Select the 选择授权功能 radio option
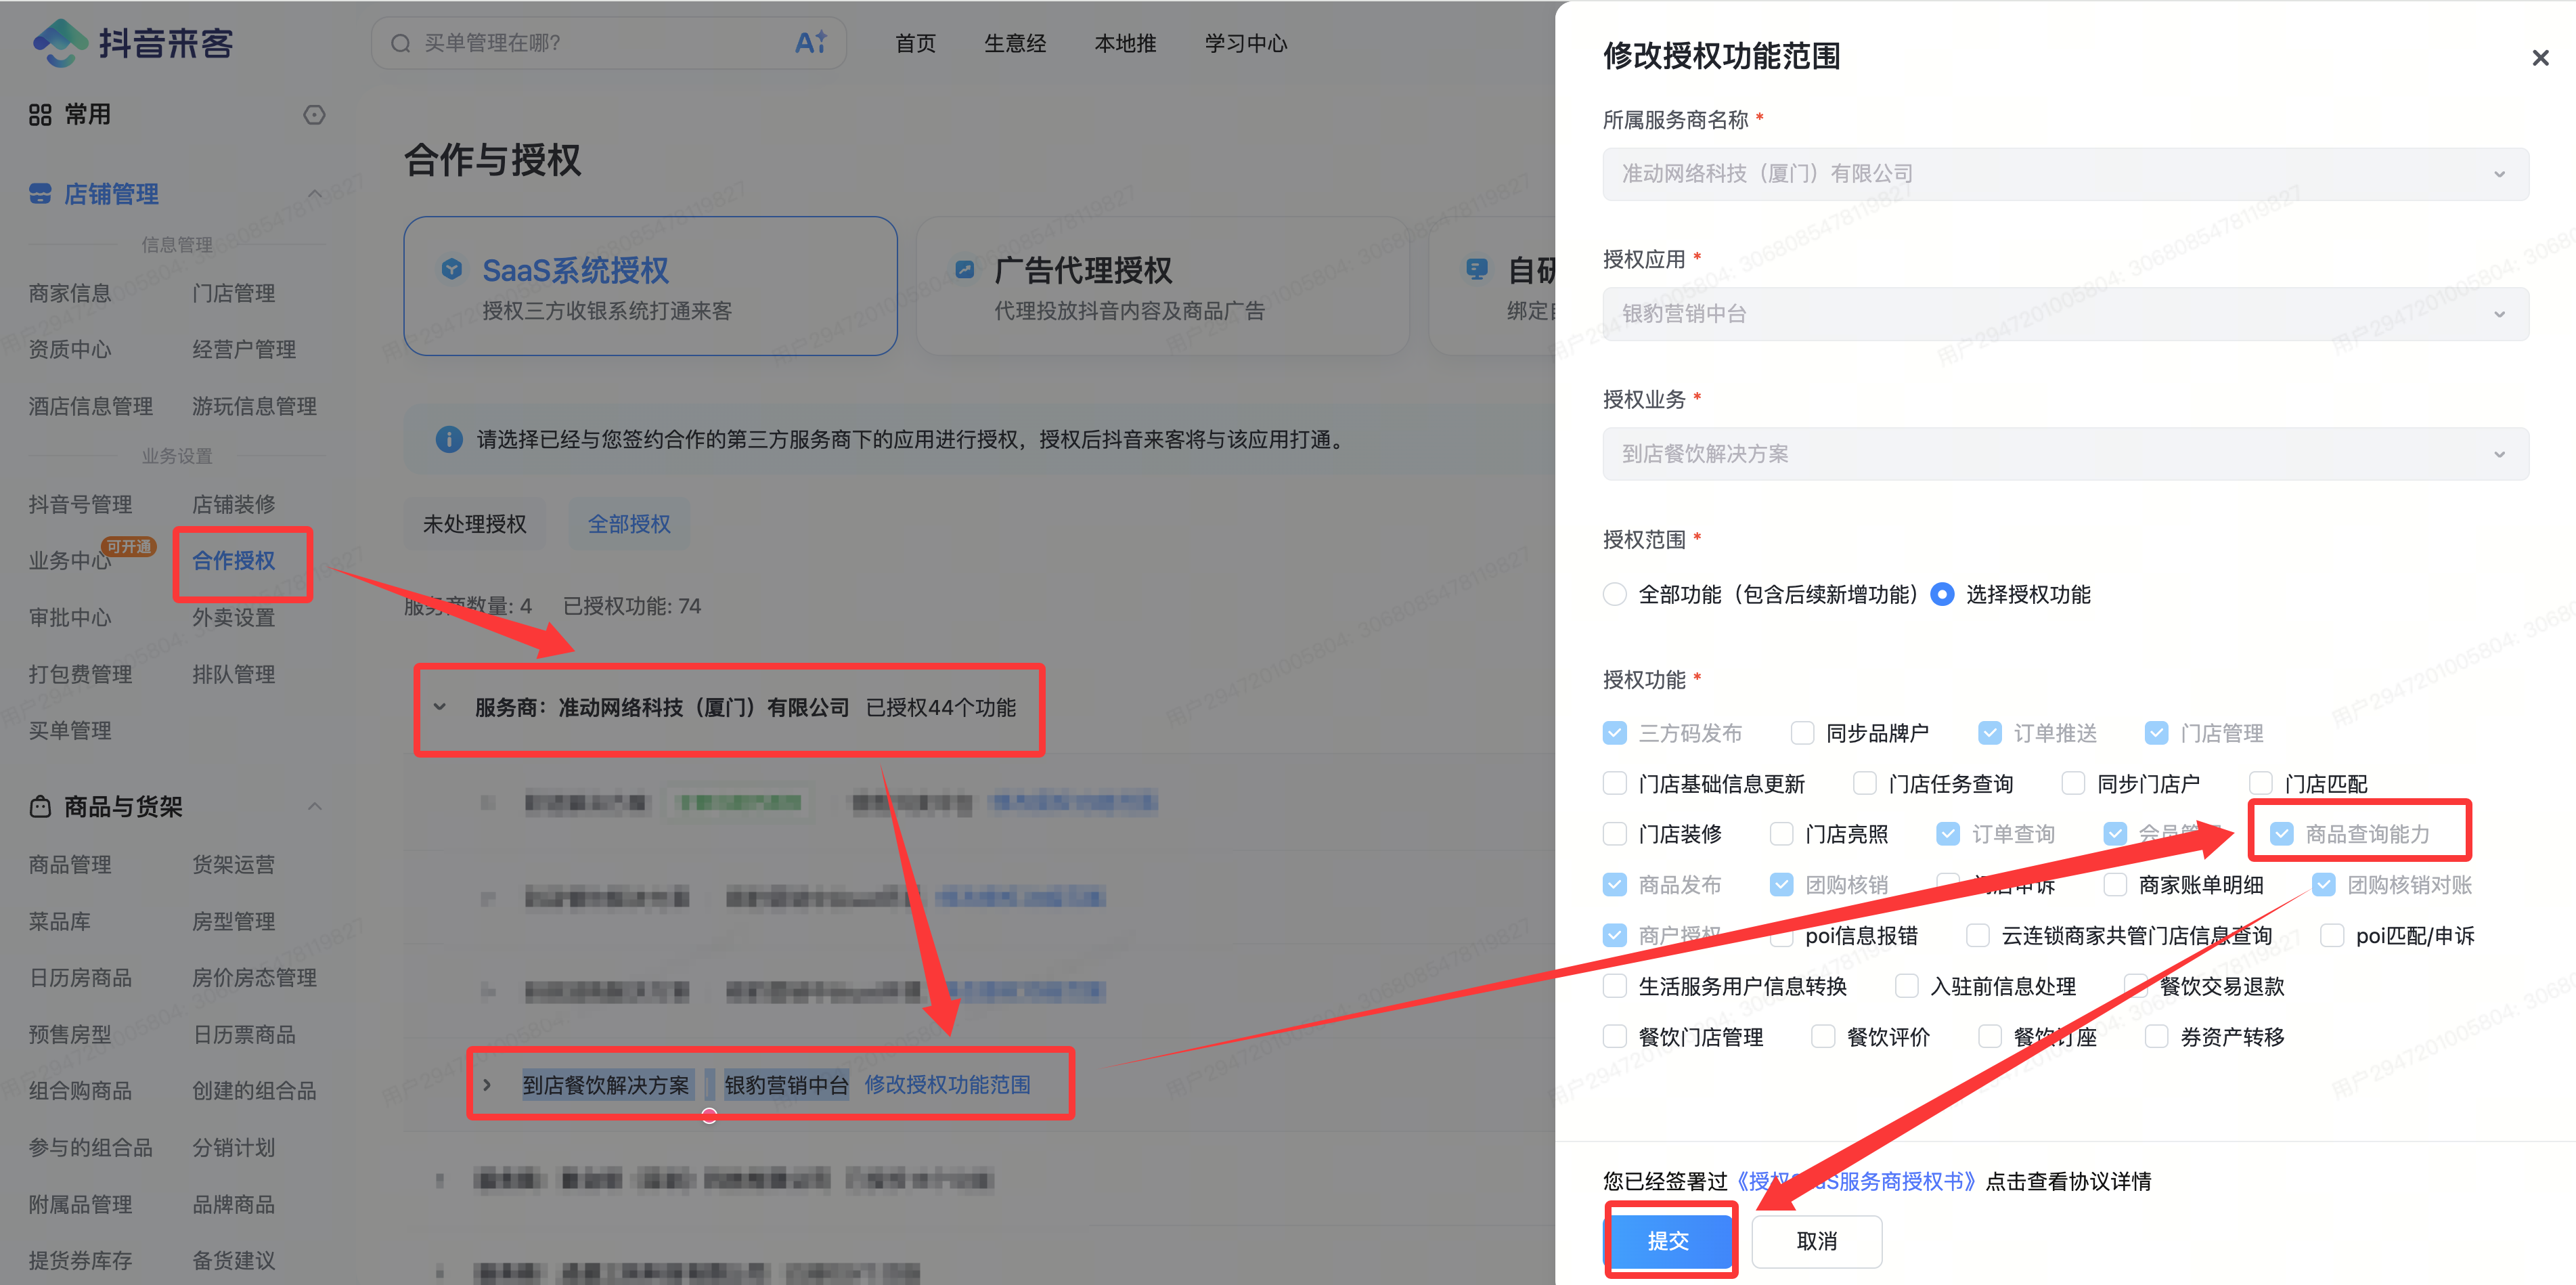 point(1941,594)
